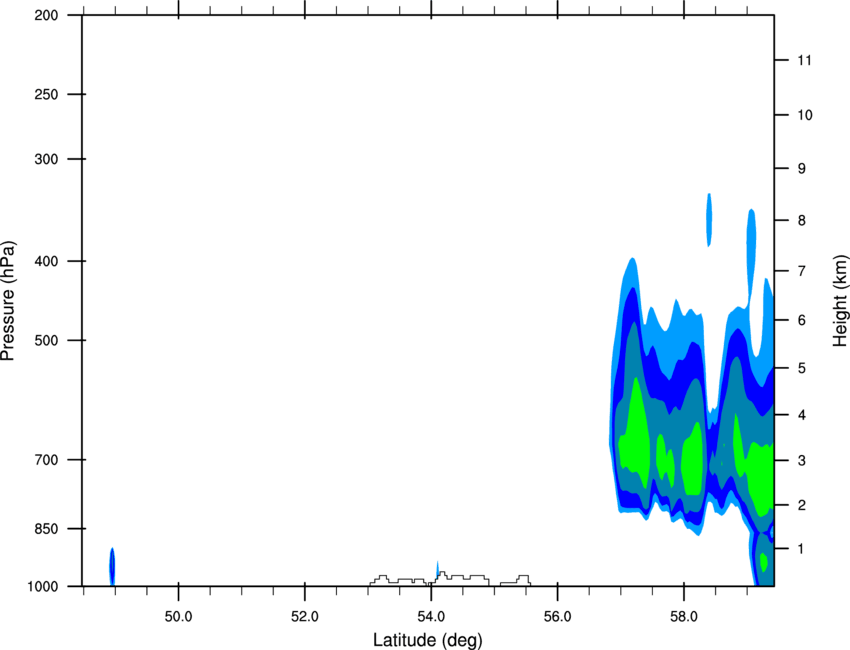Select the 500 pressure tick label
The image size is (850, 650).
coord(46,340)
